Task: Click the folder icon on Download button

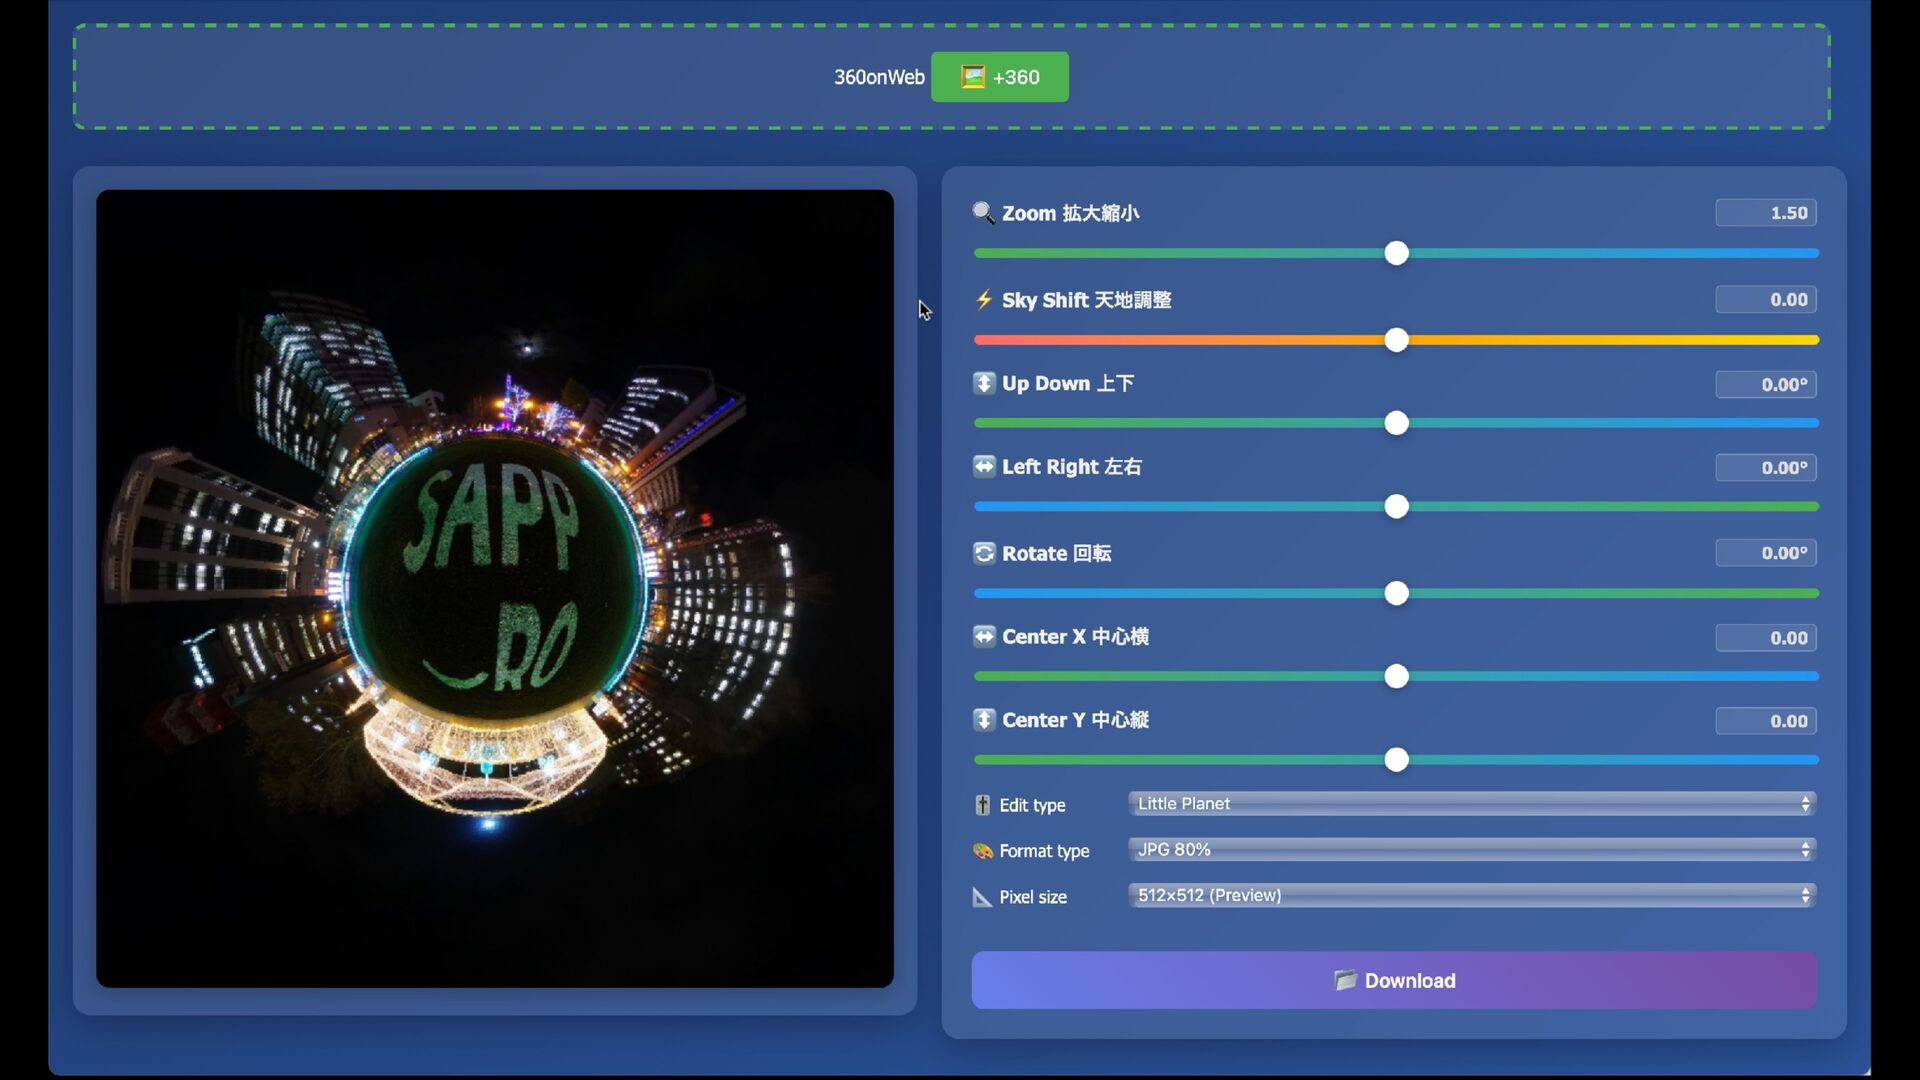Action: coord(1345,980)
